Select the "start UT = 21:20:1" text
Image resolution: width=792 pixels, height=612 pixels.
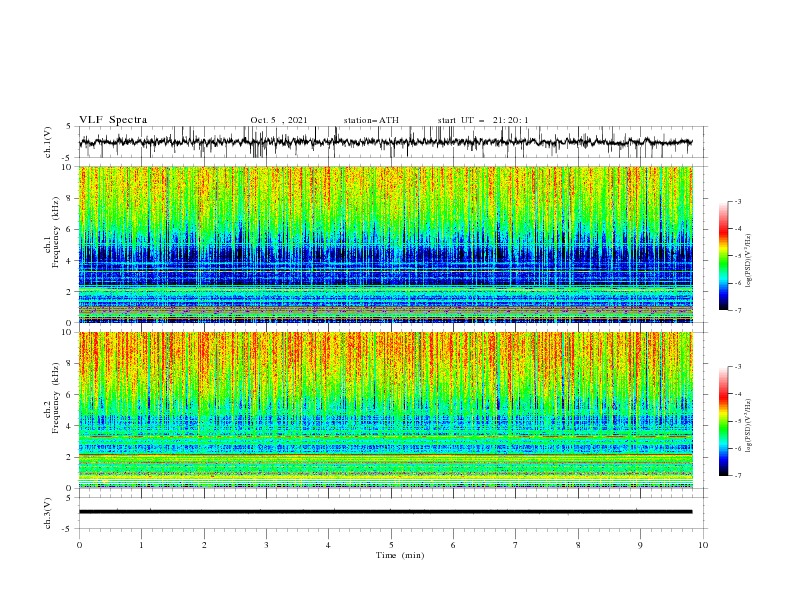coord(483,120)
